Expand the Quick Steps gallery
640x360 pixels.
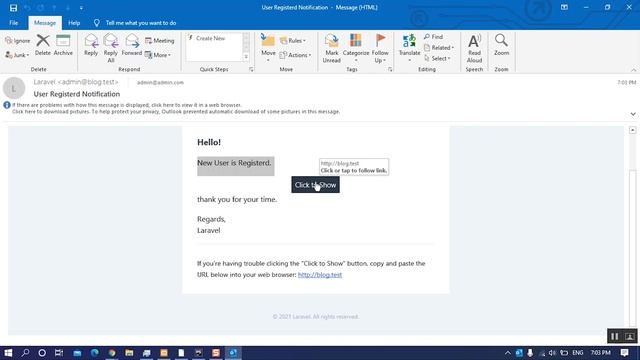coord(246,57)
